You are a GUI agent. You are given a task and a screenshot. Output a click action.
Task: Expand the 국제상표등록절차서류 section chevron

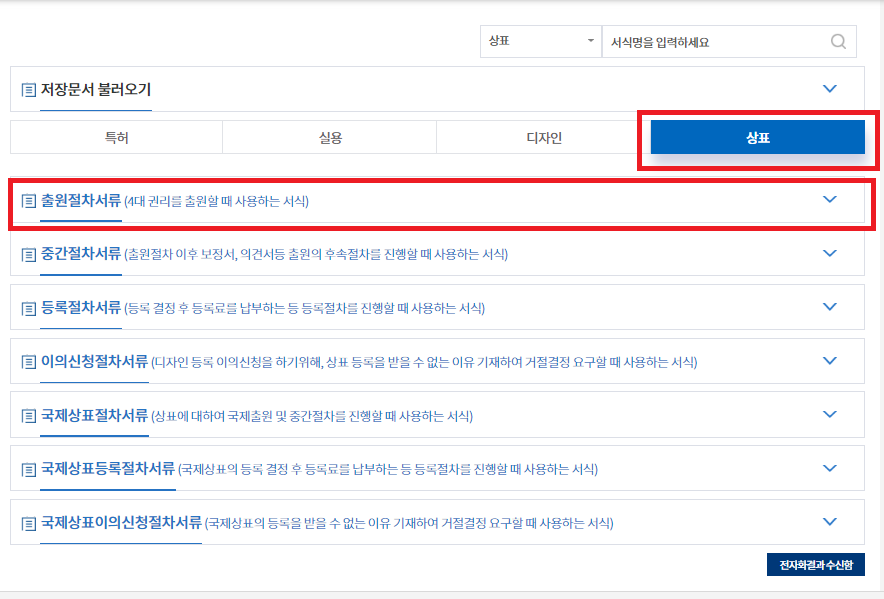[829, 468]
